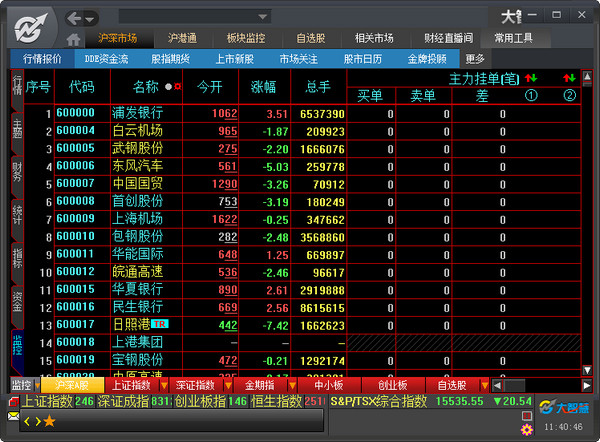This screenshot has height=442, width=600.
Task: Select the 中小板 bottom tab
Action: (x=329, y=385)
